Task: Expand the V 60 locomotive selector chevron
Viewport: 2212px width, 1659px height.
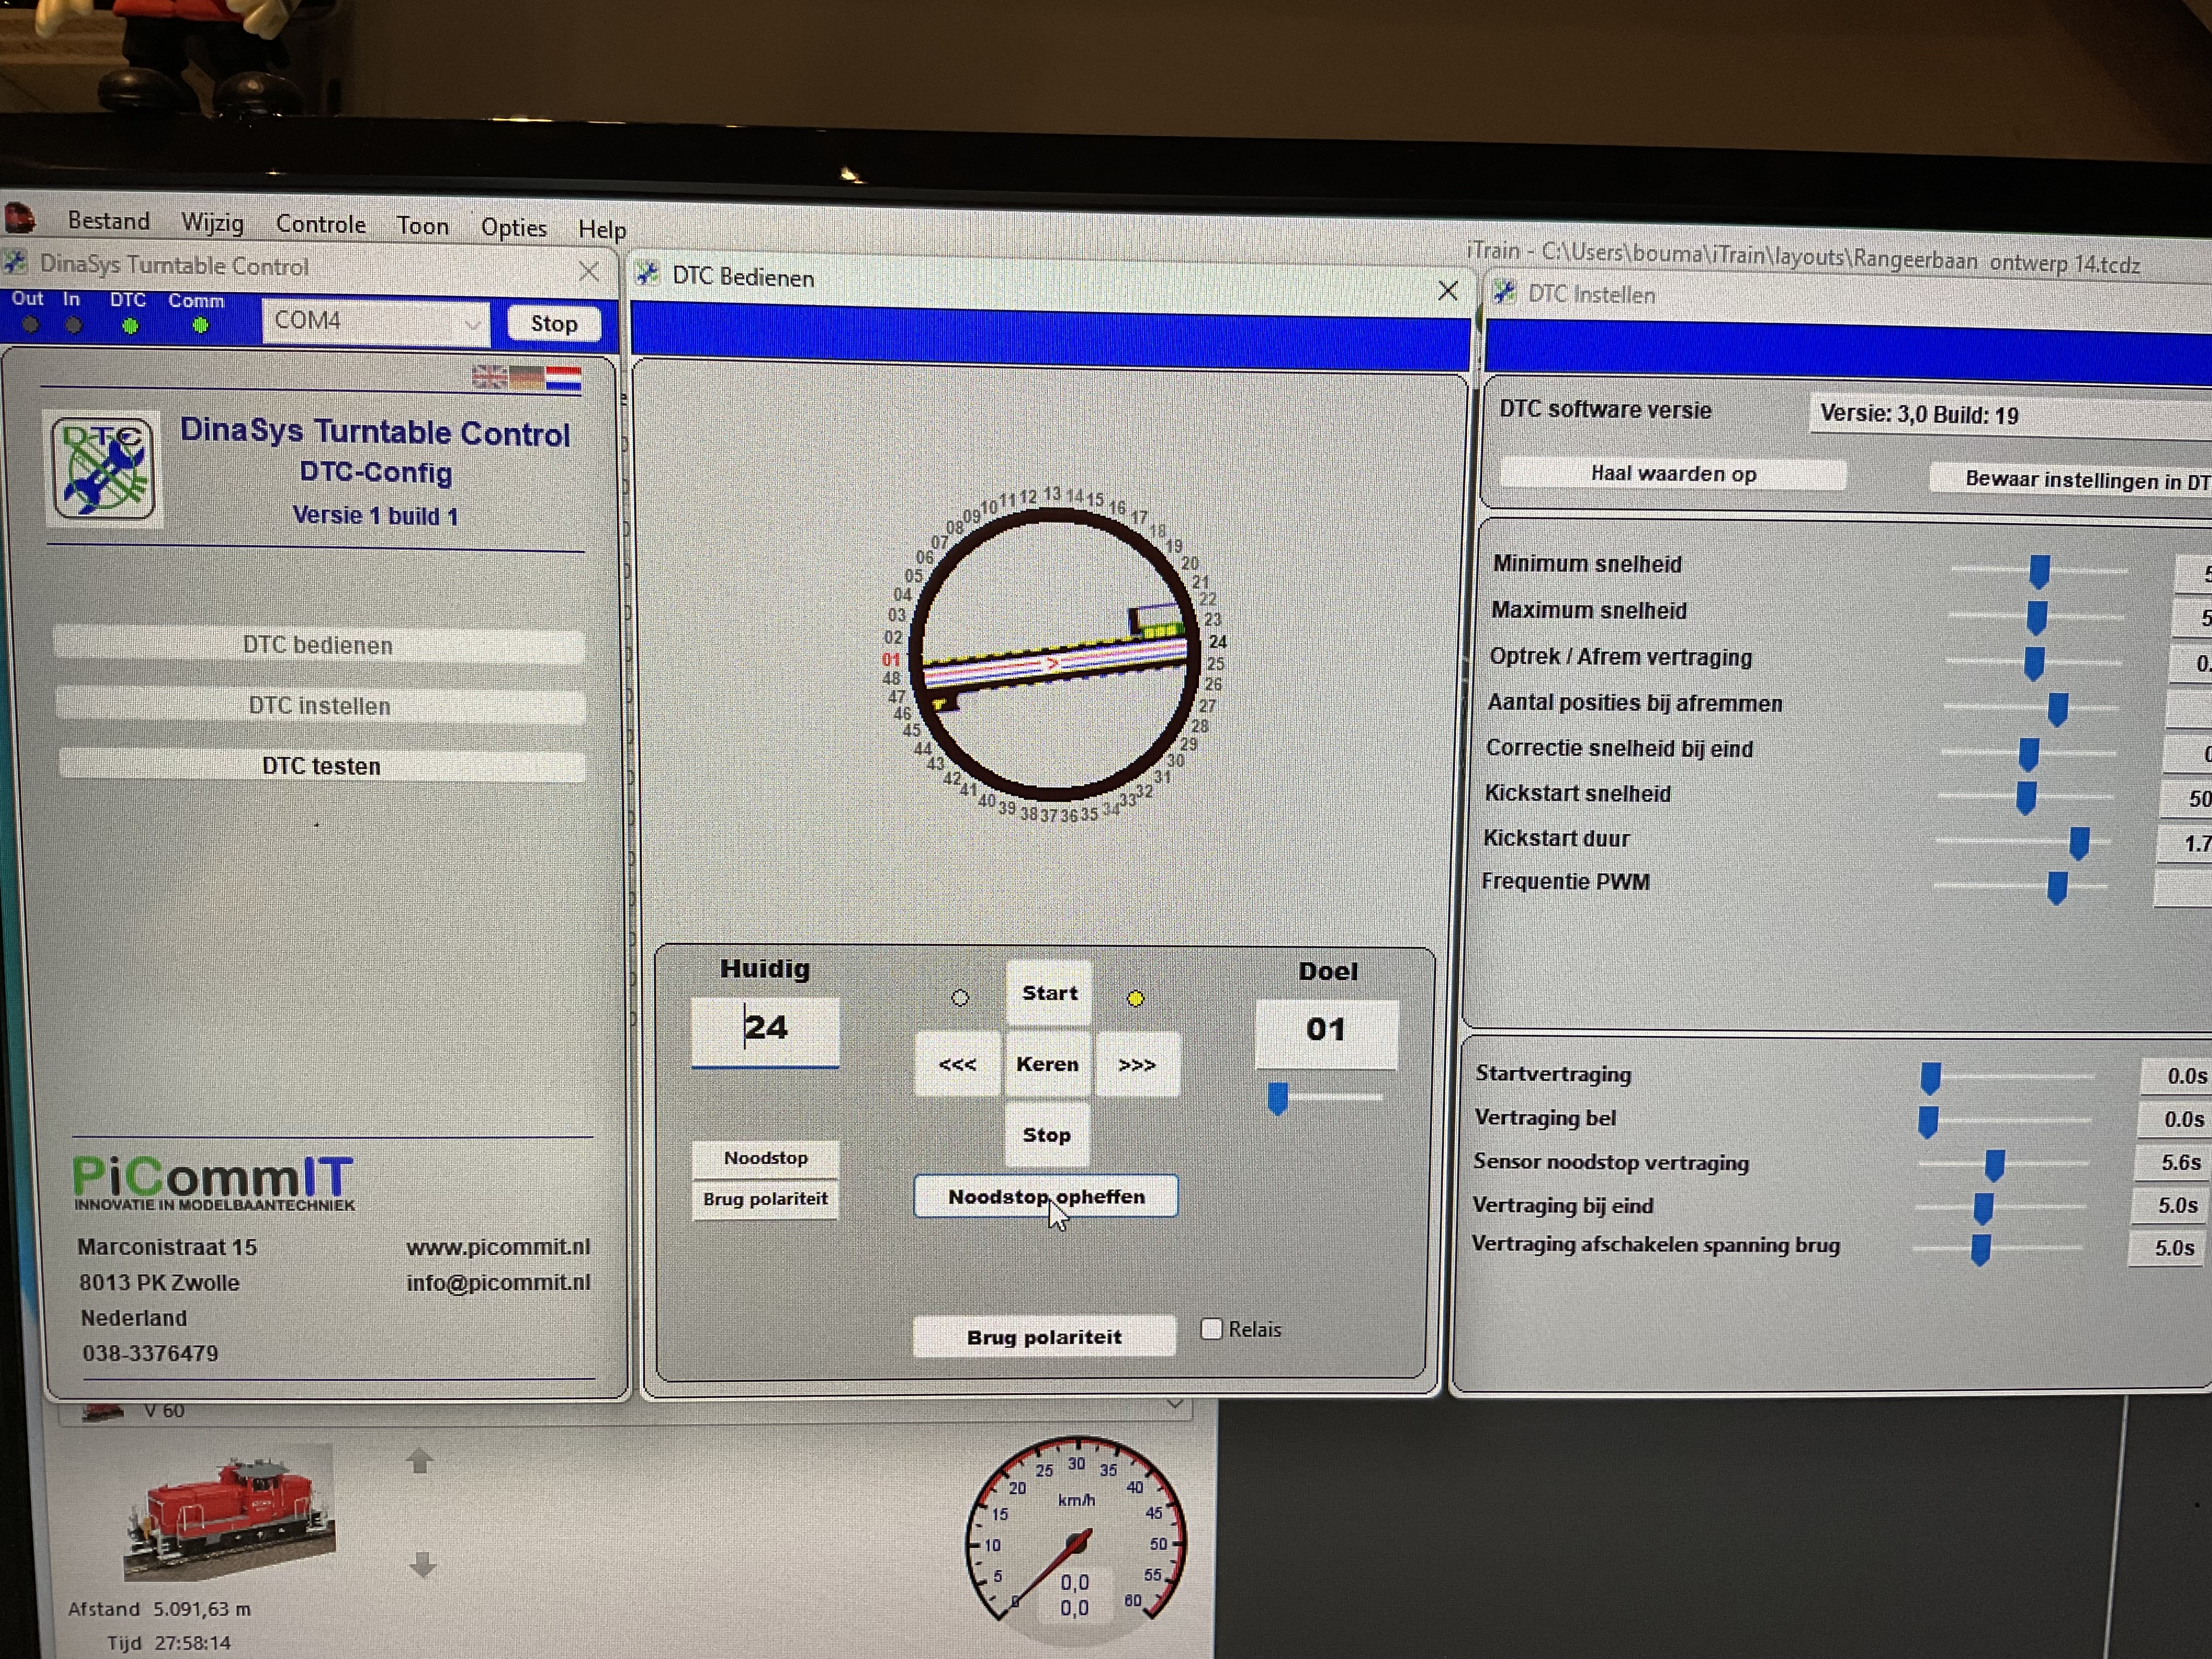Action: [x=1175, y=1405]
